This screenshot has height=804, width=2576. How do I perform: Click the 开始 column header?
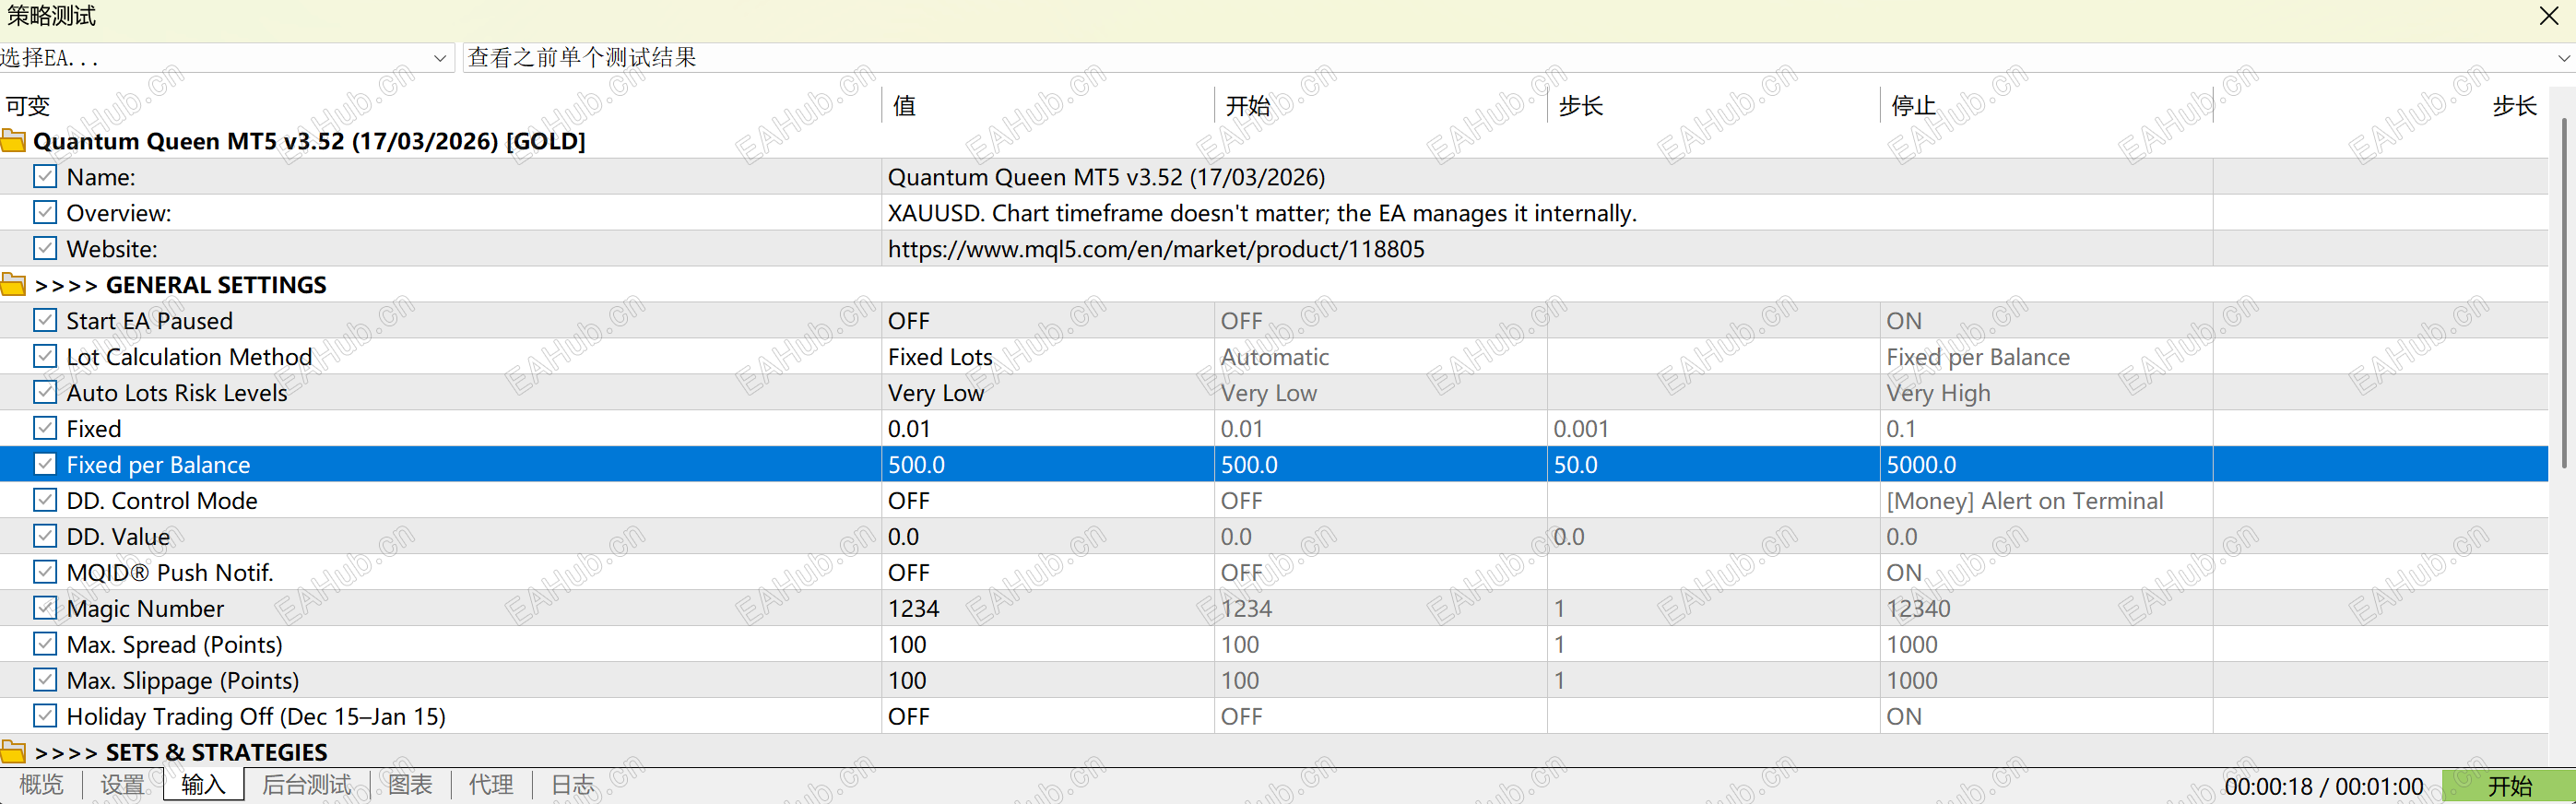pos(1381,106)
